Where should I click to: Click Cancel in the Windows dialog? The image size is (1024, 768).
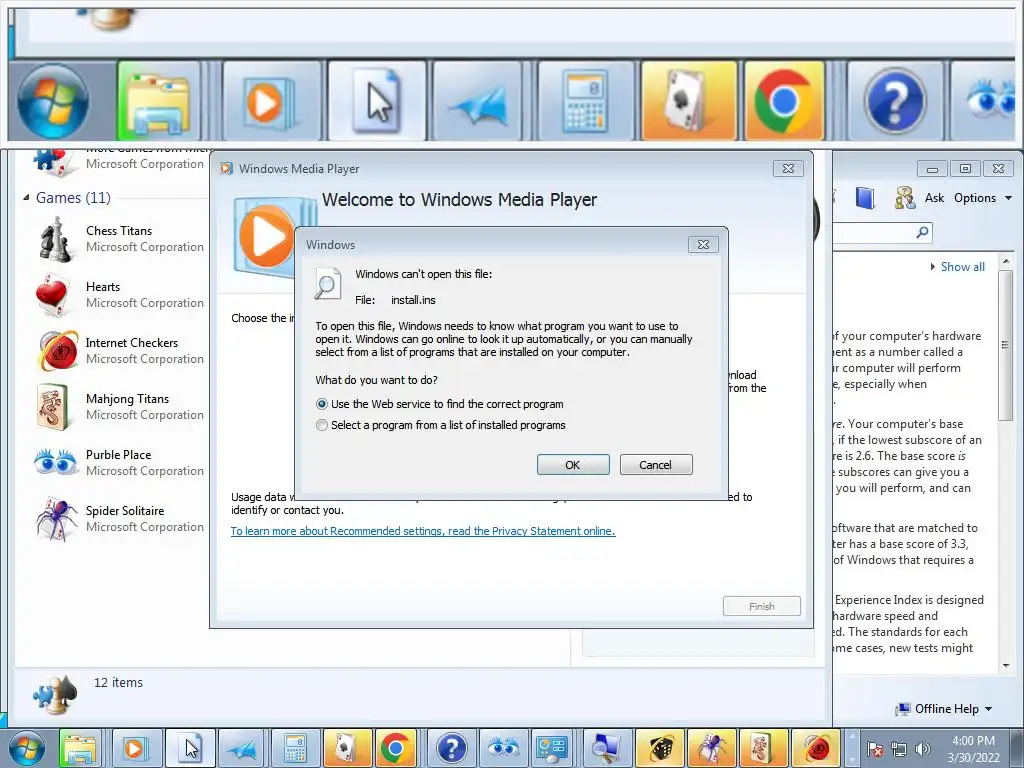pyautogui.click(x=656, y=465)
